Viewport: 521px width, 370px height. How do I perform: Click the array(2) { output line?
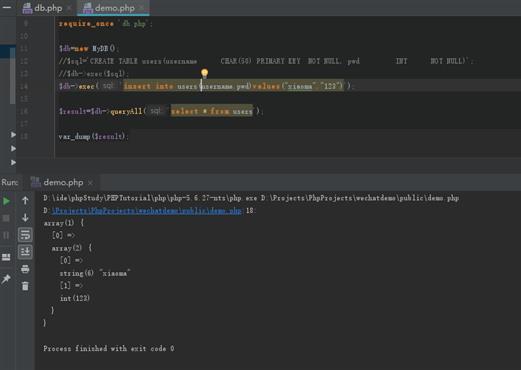tap(72, 248)
